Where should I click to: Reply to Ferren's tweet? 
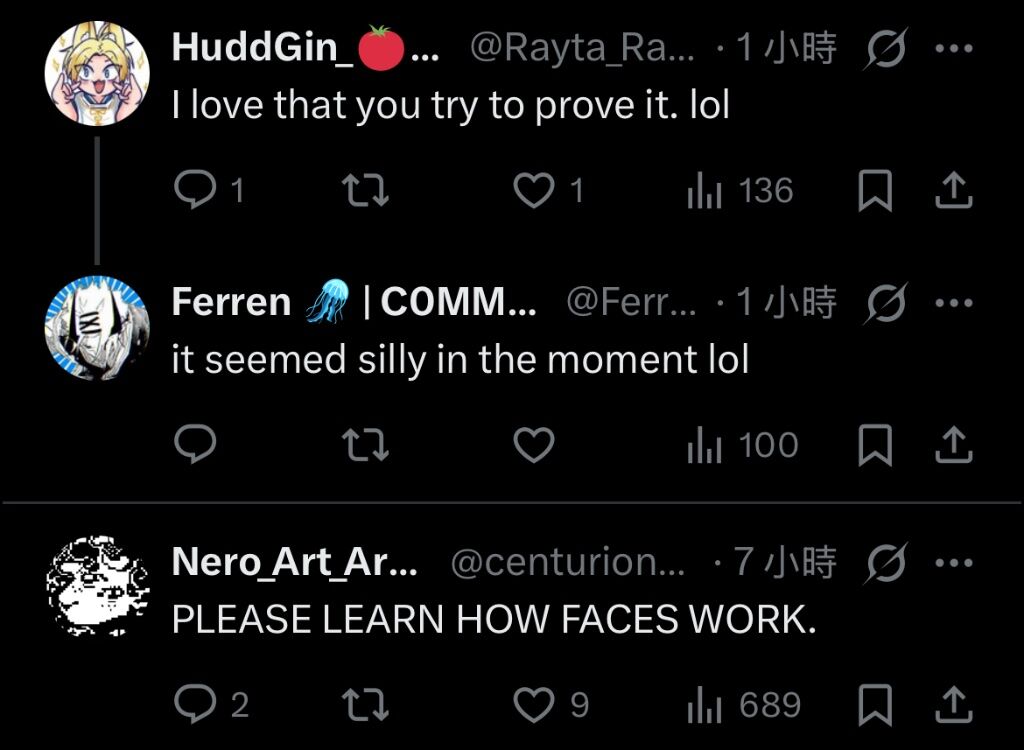click(192, 445)
